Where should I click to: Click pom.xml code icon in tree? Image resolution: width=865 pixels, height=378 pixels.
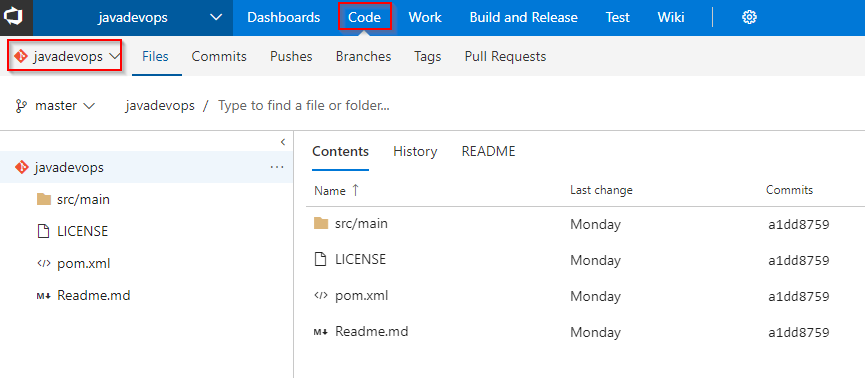pos(44,263)
